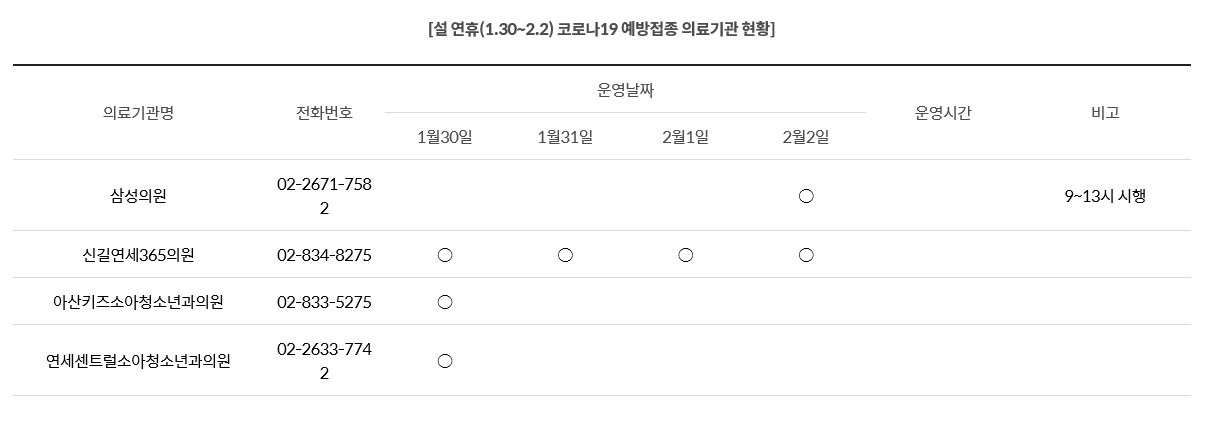The width and height of the screenshot is (1214, 421).
Task: Select the 1월31일 date header
Action: 565,137
